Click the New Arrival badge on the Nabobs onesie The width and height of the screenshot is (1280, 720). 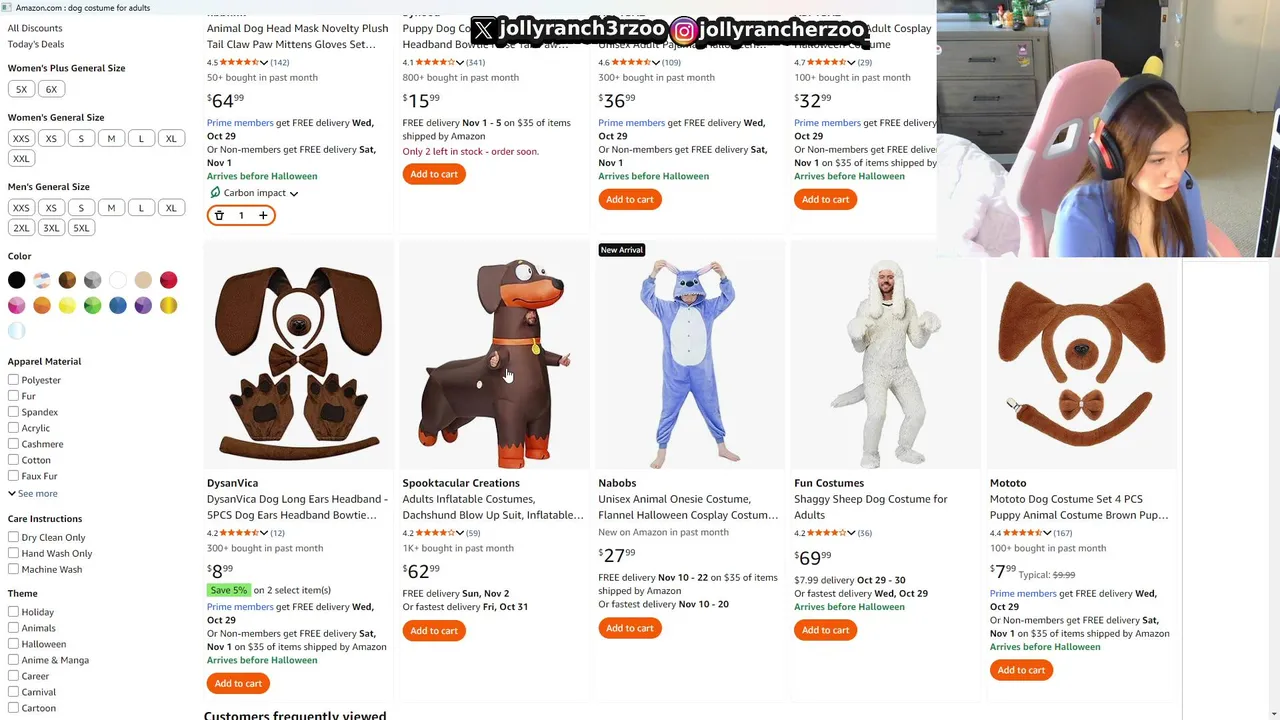[x=622, y=250]
